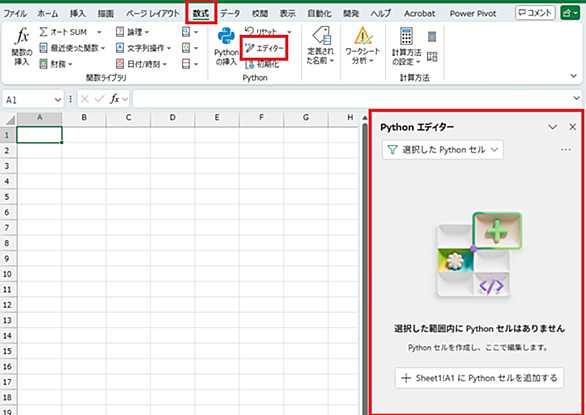
Task: Open share button dropdown arrow
Action: [576, 13]
